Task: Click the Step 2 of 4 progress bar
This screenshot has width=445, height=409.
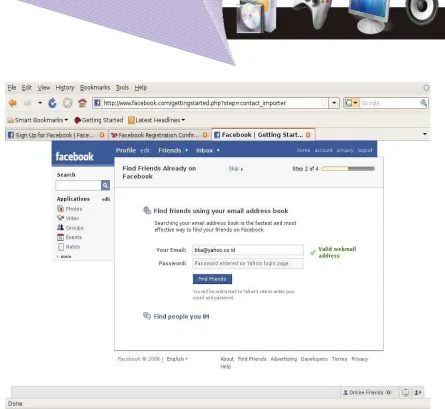Action: (x=348, y=169)
